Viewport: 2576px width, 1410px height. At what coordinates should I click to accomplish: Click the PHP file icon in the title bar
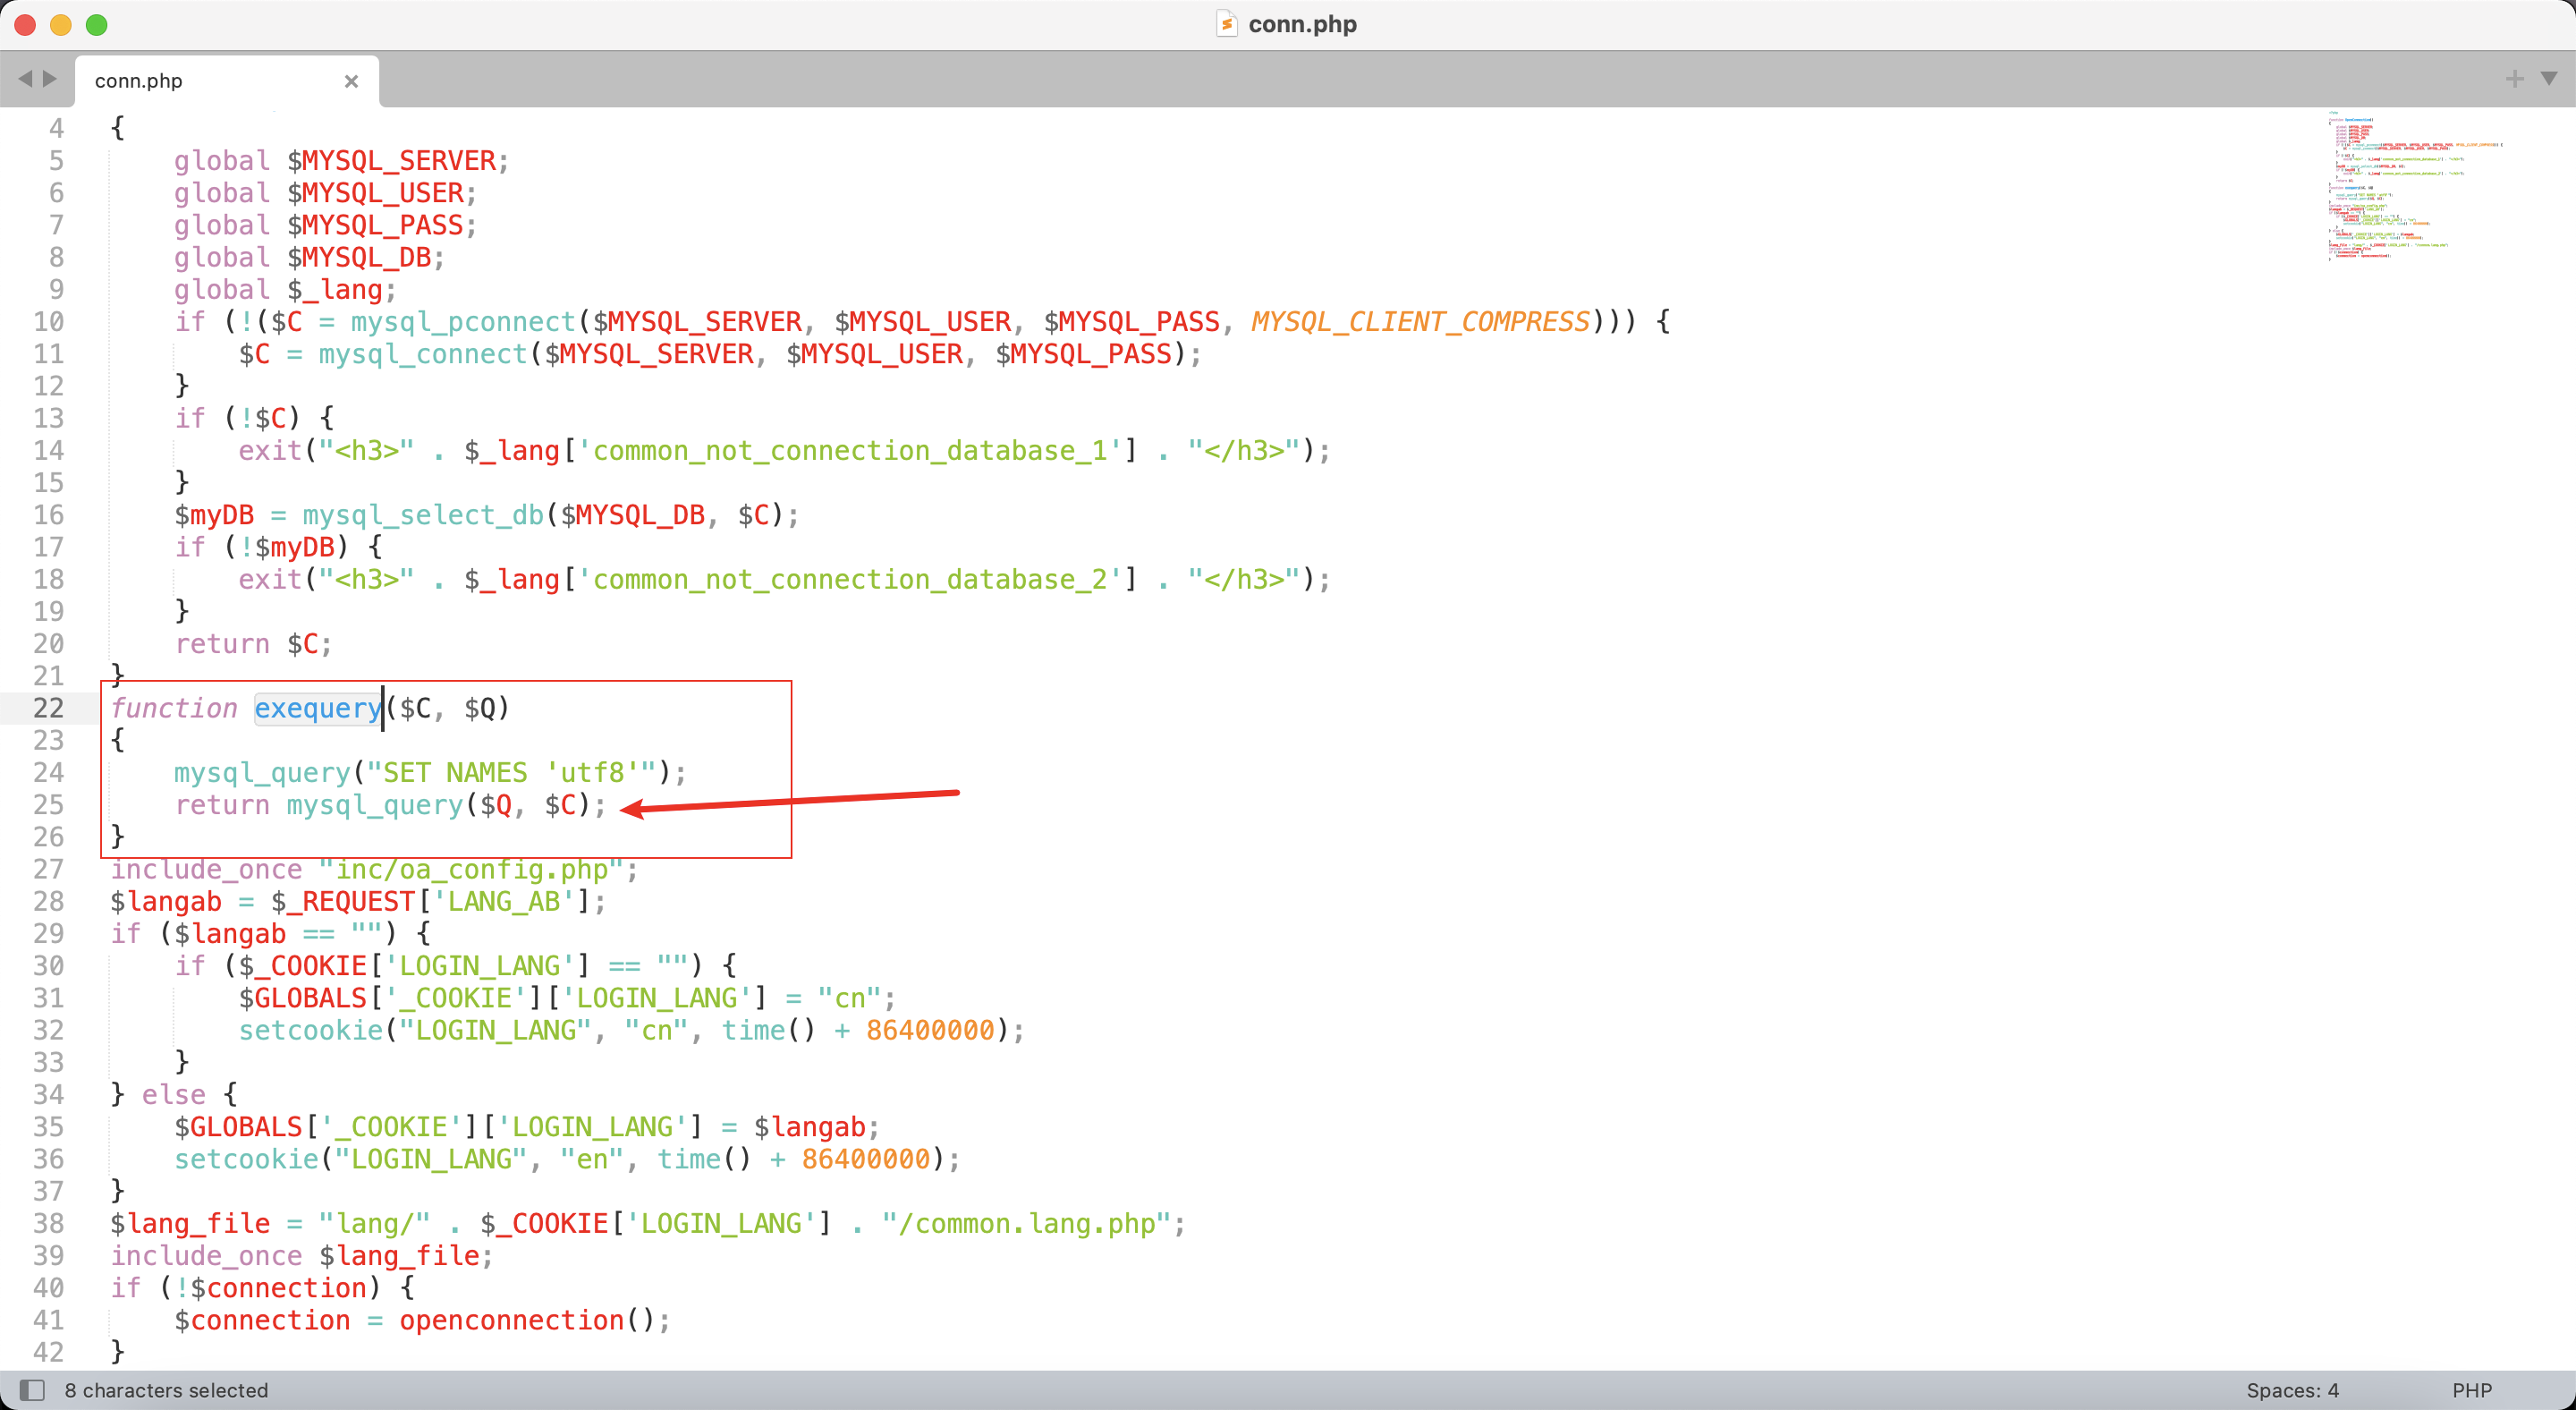[1226, 24]
